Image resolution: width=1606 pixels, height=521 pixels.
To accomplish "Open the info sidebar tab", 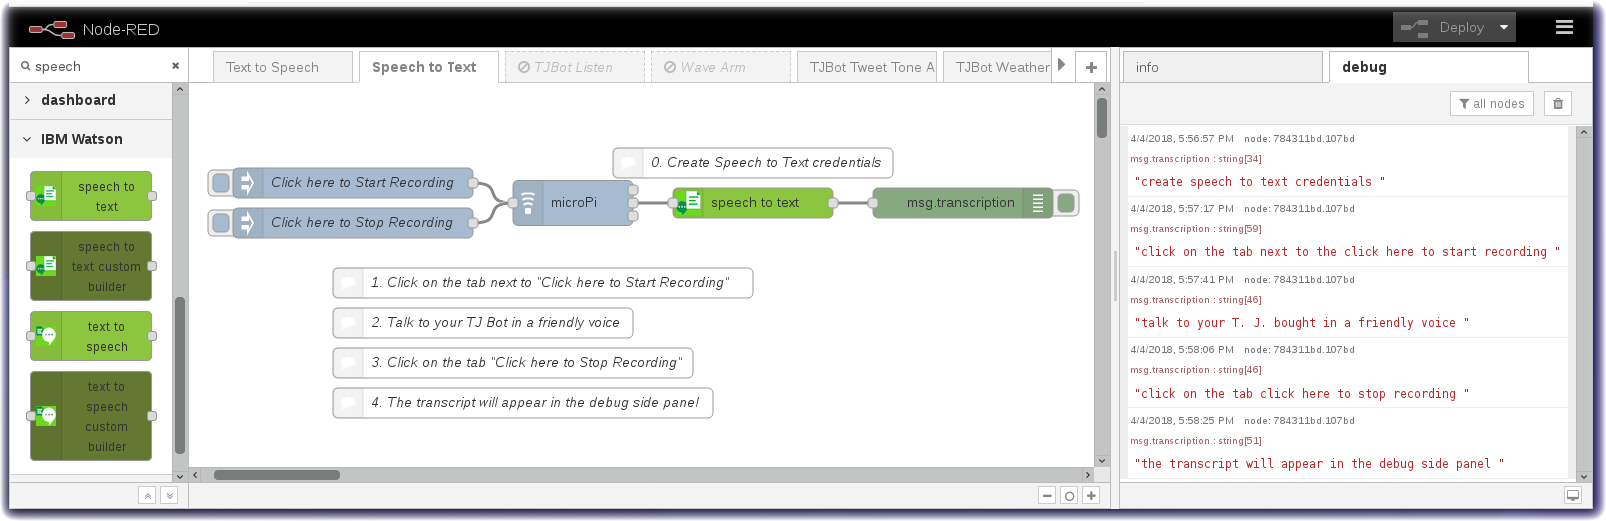I will coord(1222,67).
